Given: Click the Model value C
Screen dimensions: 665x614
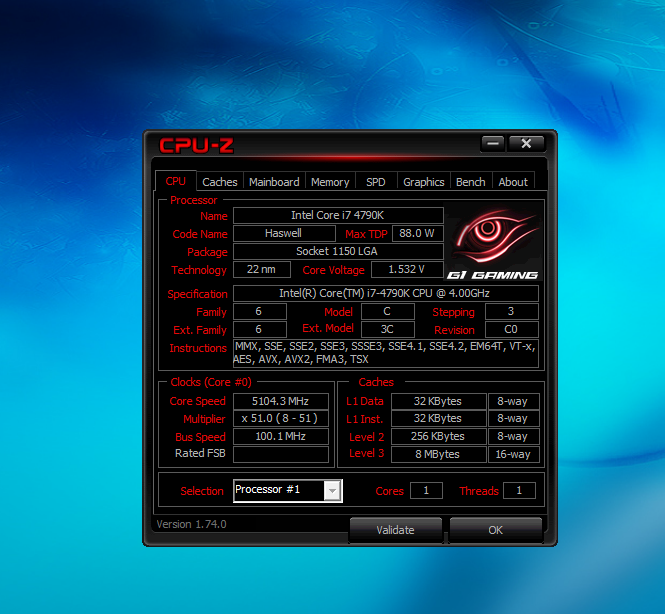Looking at the screenshot, I should pyautogui.click(x=388, y=312).
